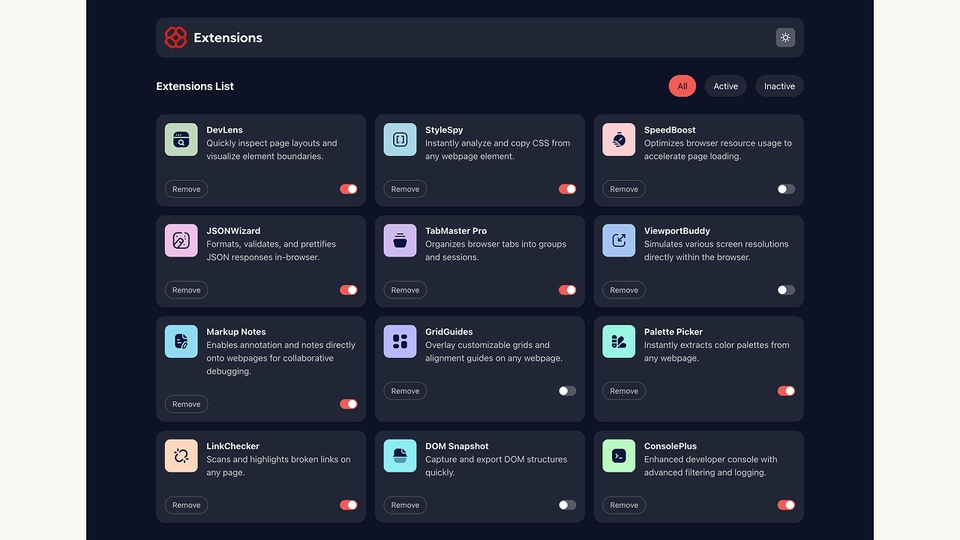Click the red Extensions logo
This screenshot has width=960, height=540.
176,38
